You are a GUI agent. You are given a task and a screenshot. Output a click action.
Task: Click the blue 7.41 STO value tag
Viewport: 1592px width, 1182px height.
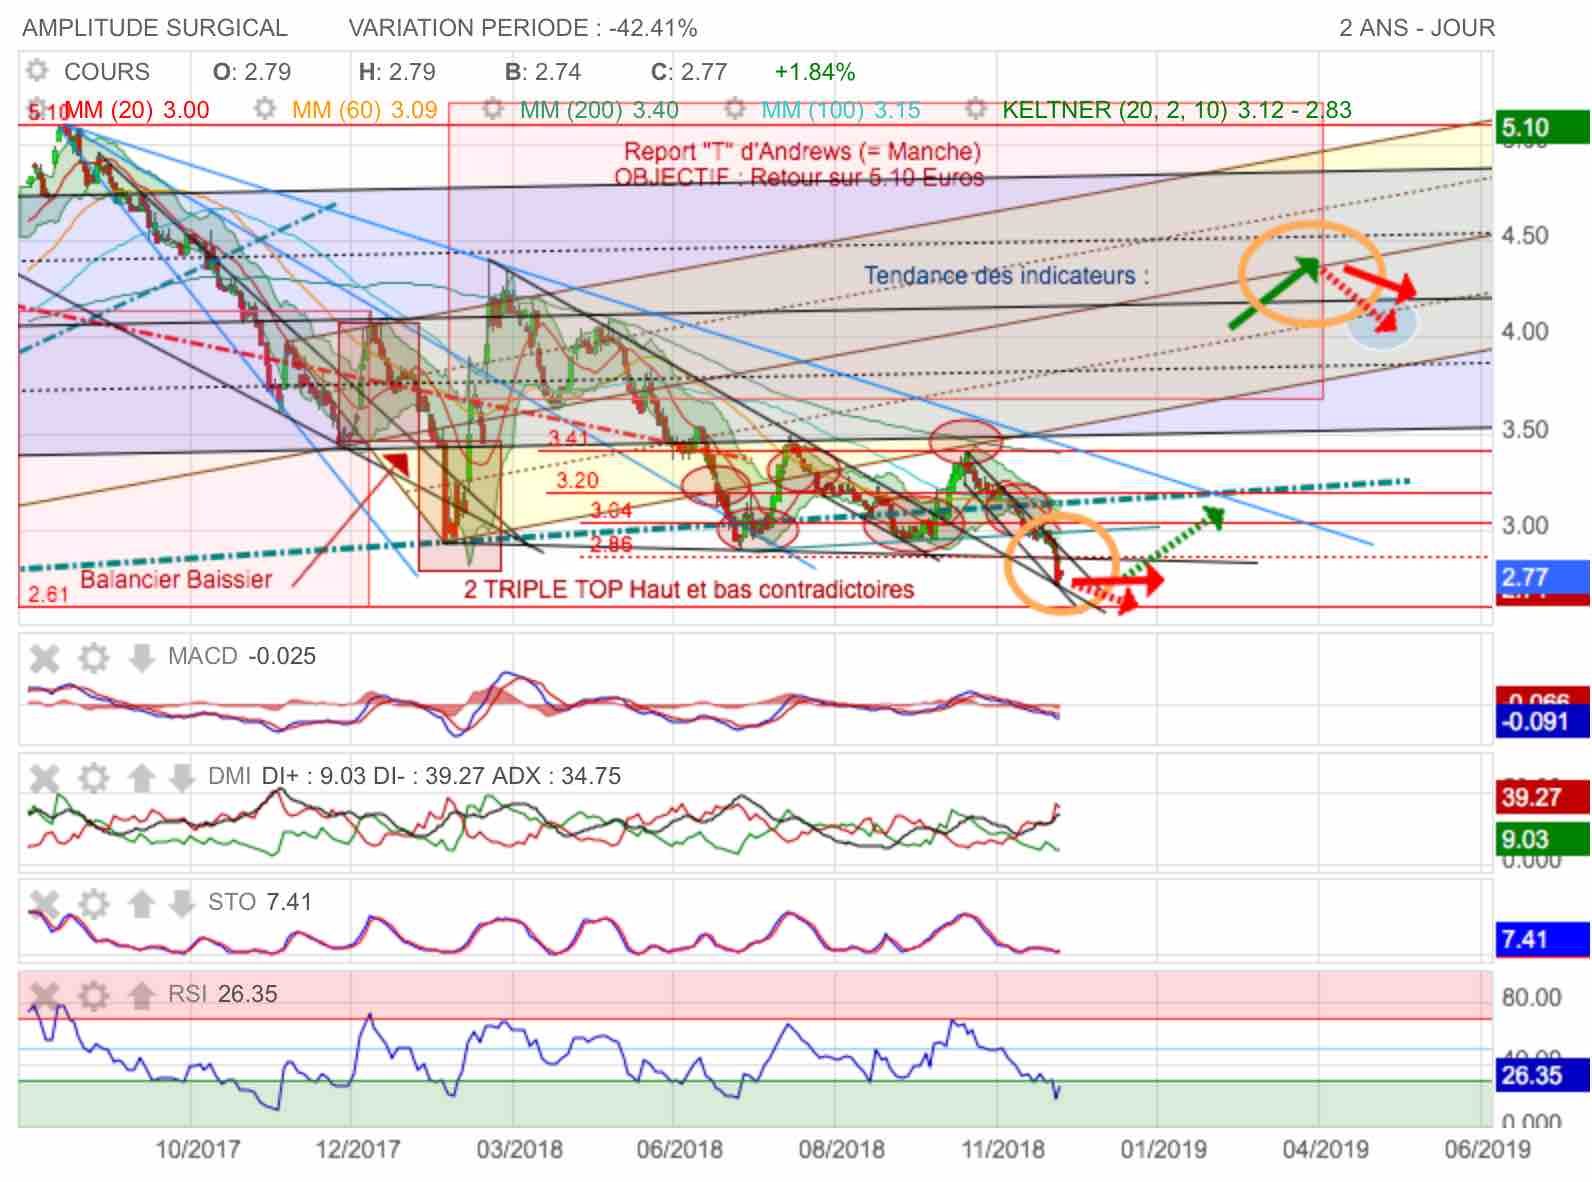click(1541, 939)
